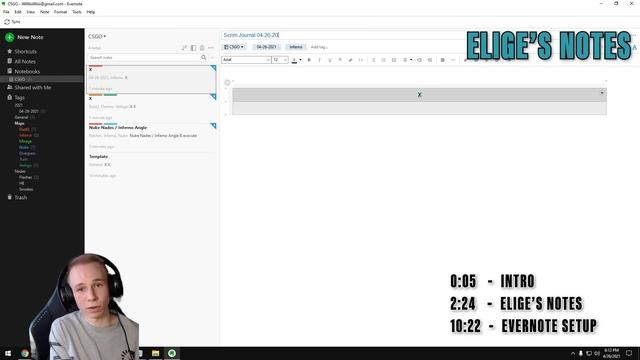Insert a numbered list
Image resolution: width=640 pixels, height=360 pixels.
tap(383, 60)
